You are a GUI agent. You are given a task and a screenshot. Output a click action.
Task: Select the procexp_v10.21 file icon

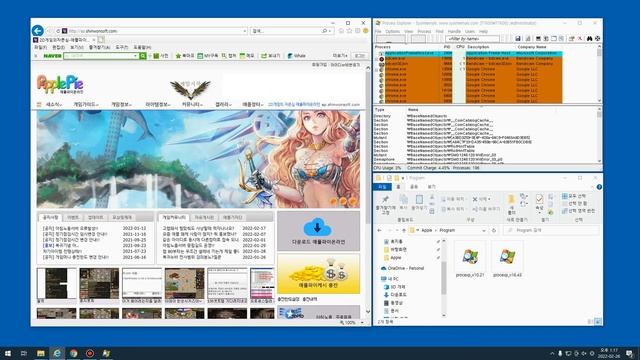470,259
